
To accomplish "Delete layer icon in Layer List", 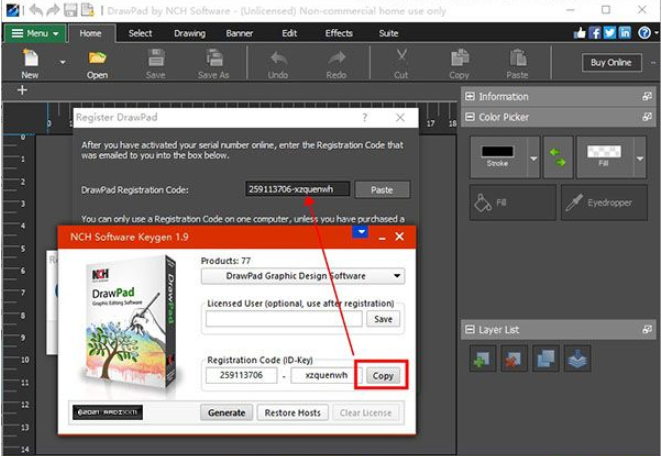I will click(x=514, y=359).
